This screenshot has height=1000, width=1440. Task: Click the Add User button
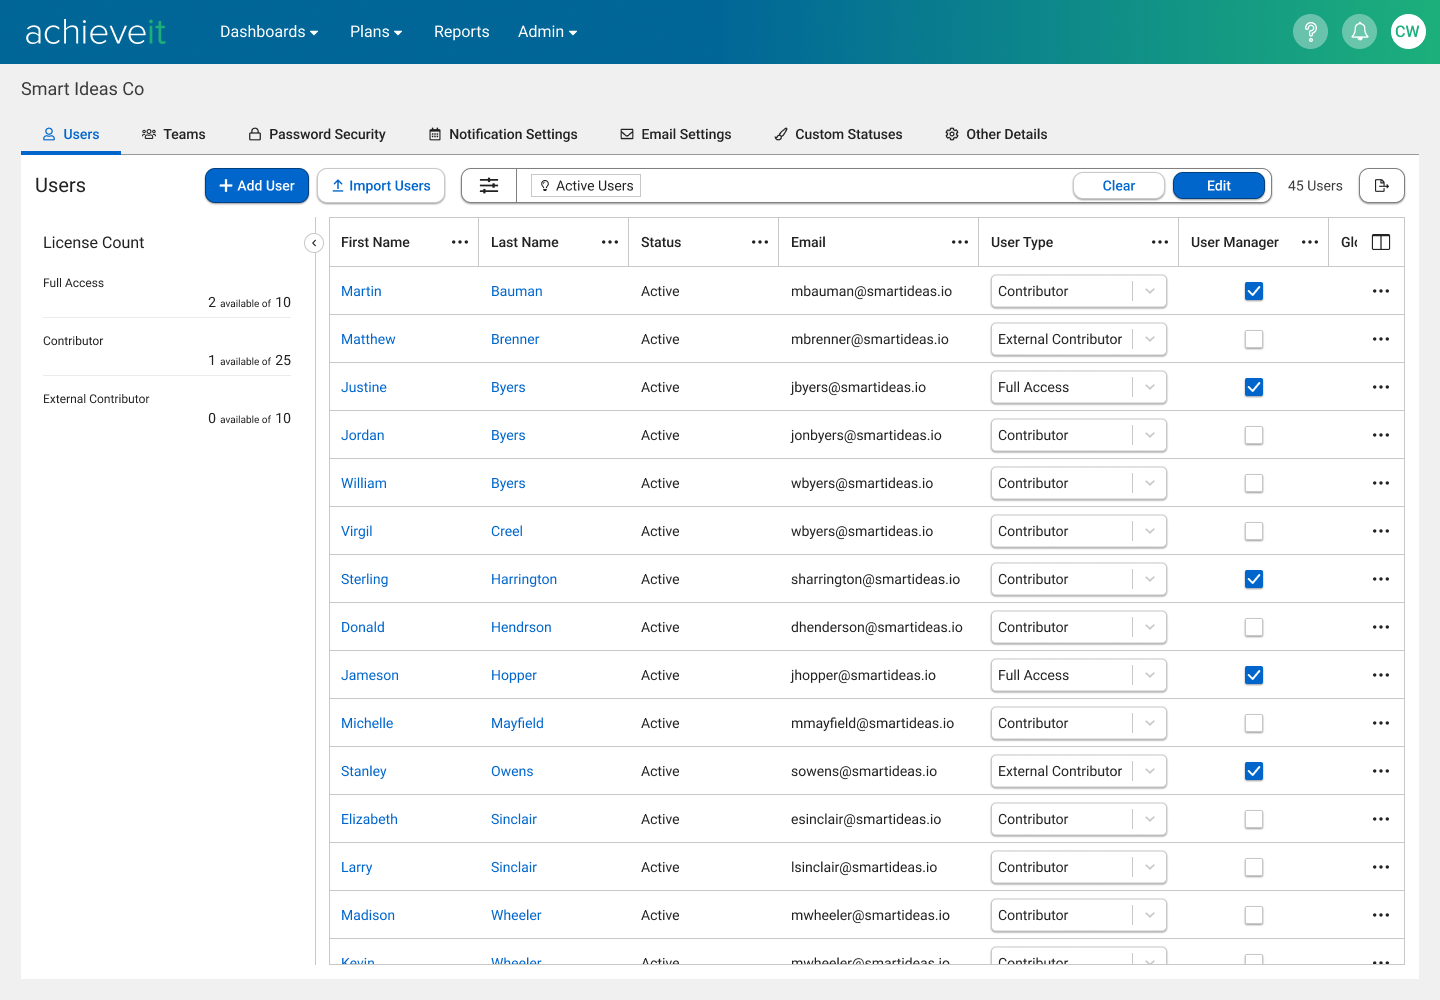(x=257, y=186)
